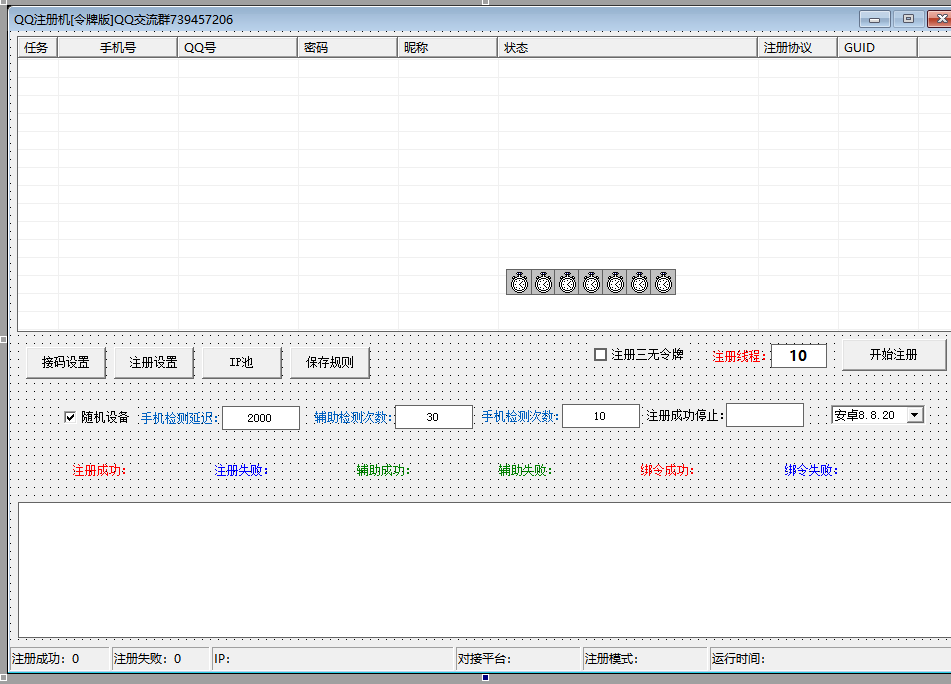Screen dimensions: 951x684
Task: Open the 注册设置 dialog
Action: (153, 363)
